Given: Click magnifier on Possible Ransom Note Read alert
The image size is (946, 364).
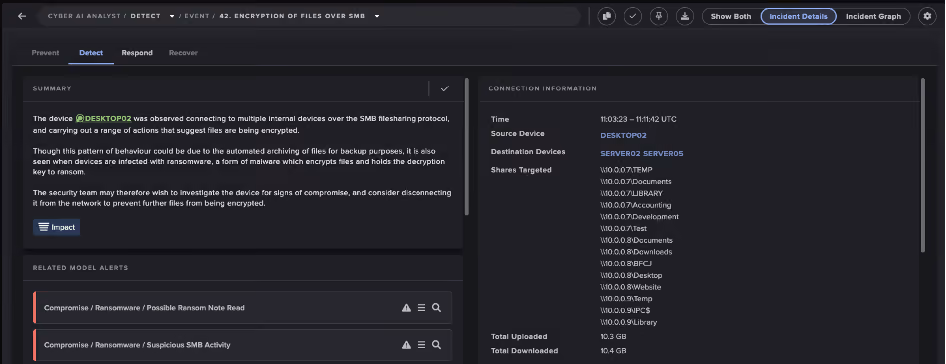Looking at the screenshot, I should pos(436,308).
